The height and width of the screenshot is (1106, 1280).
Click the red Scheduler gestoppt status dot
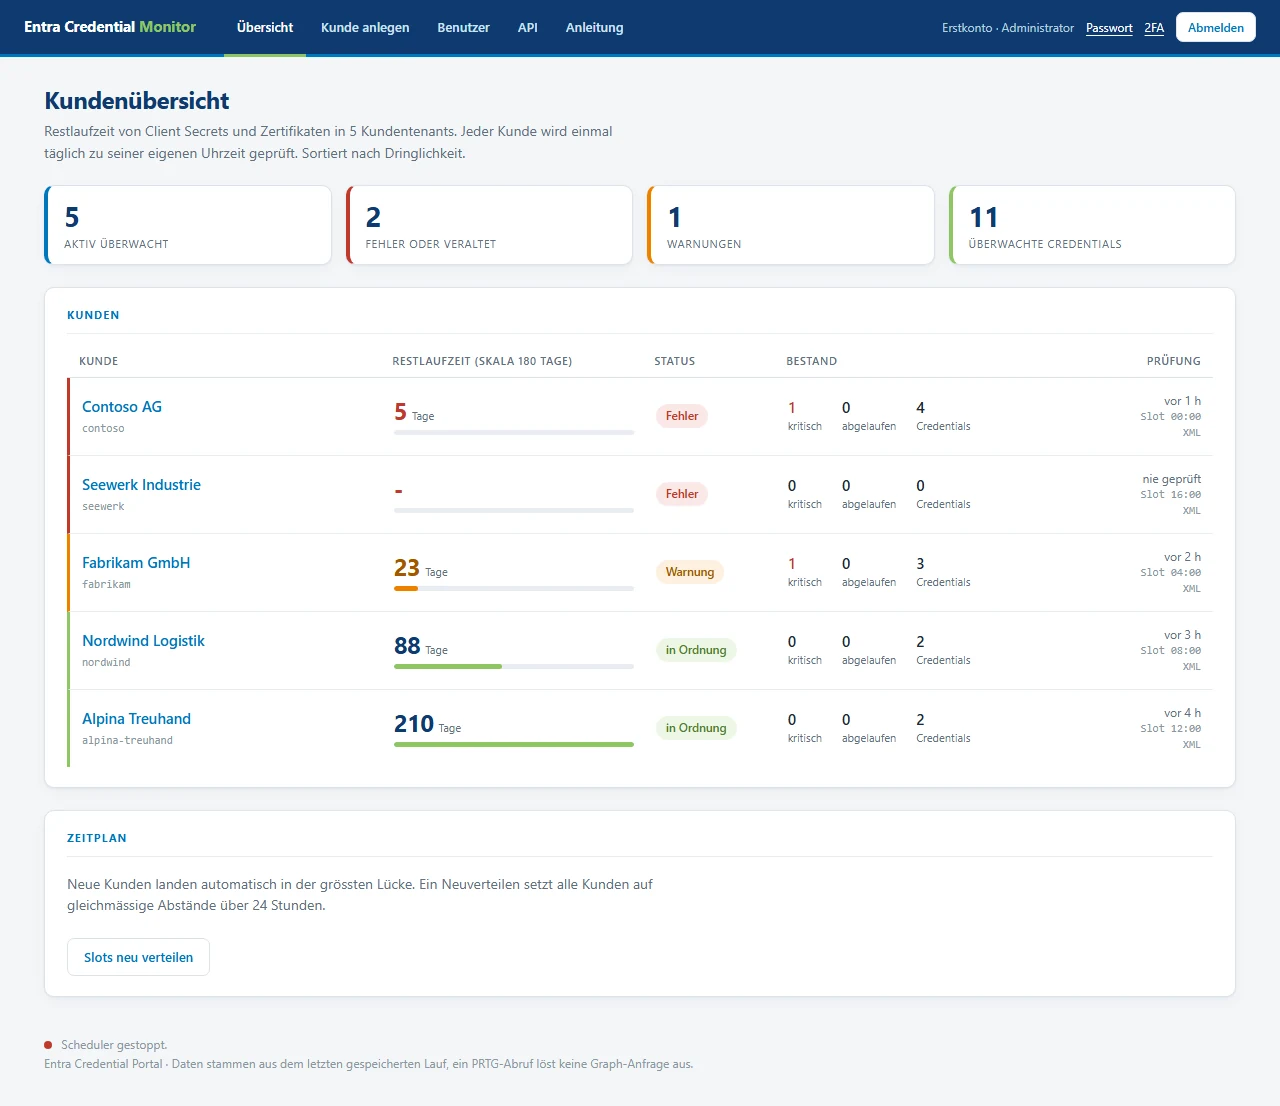[48, 1045]
